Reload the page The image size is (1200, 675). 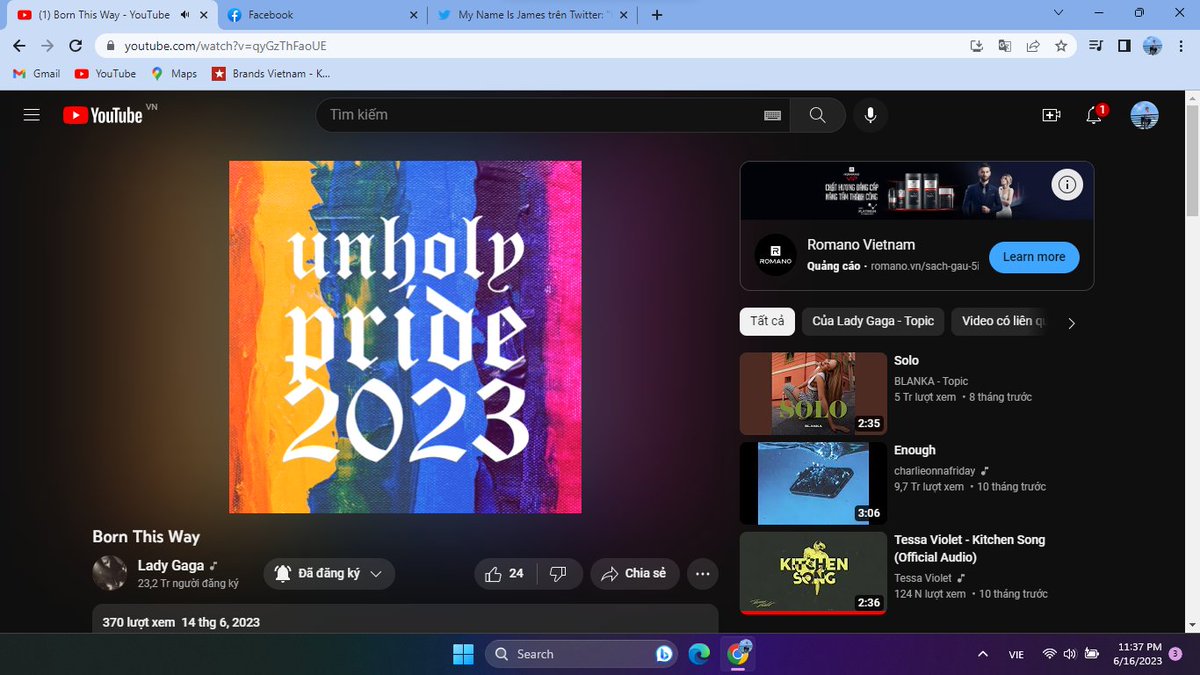pos(75,46)
